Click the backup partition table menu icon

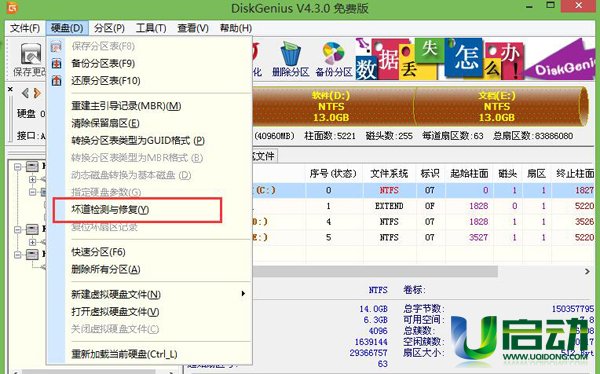point(56,64)
